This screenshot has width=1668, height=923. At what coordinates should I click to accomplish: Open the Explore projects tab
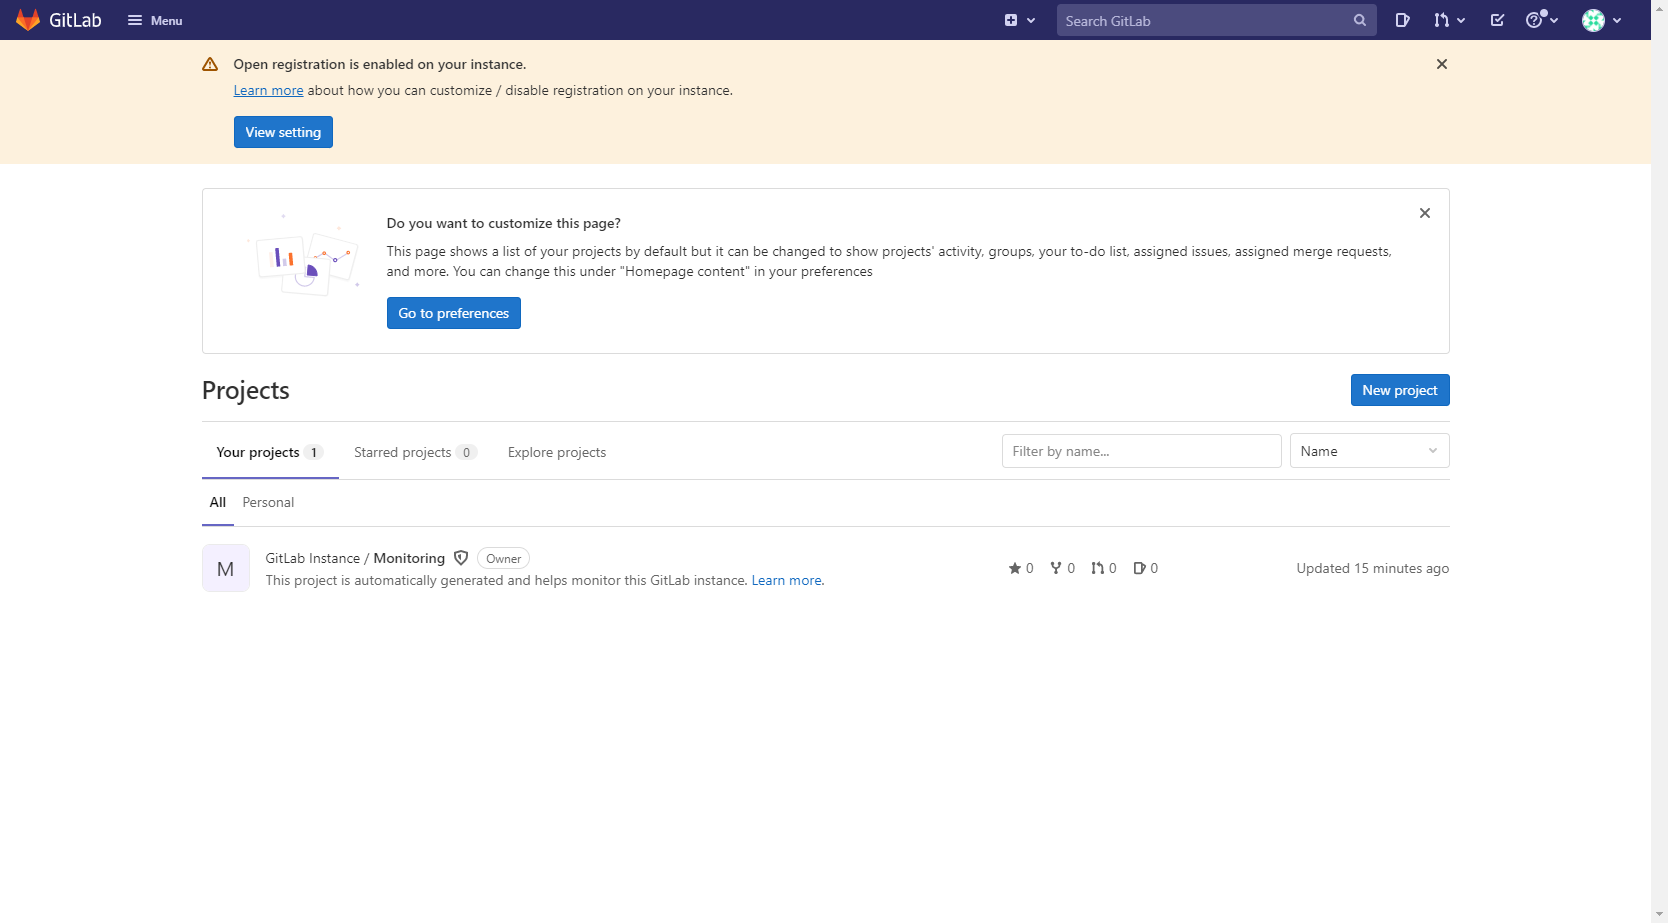(x=556, y=452)
